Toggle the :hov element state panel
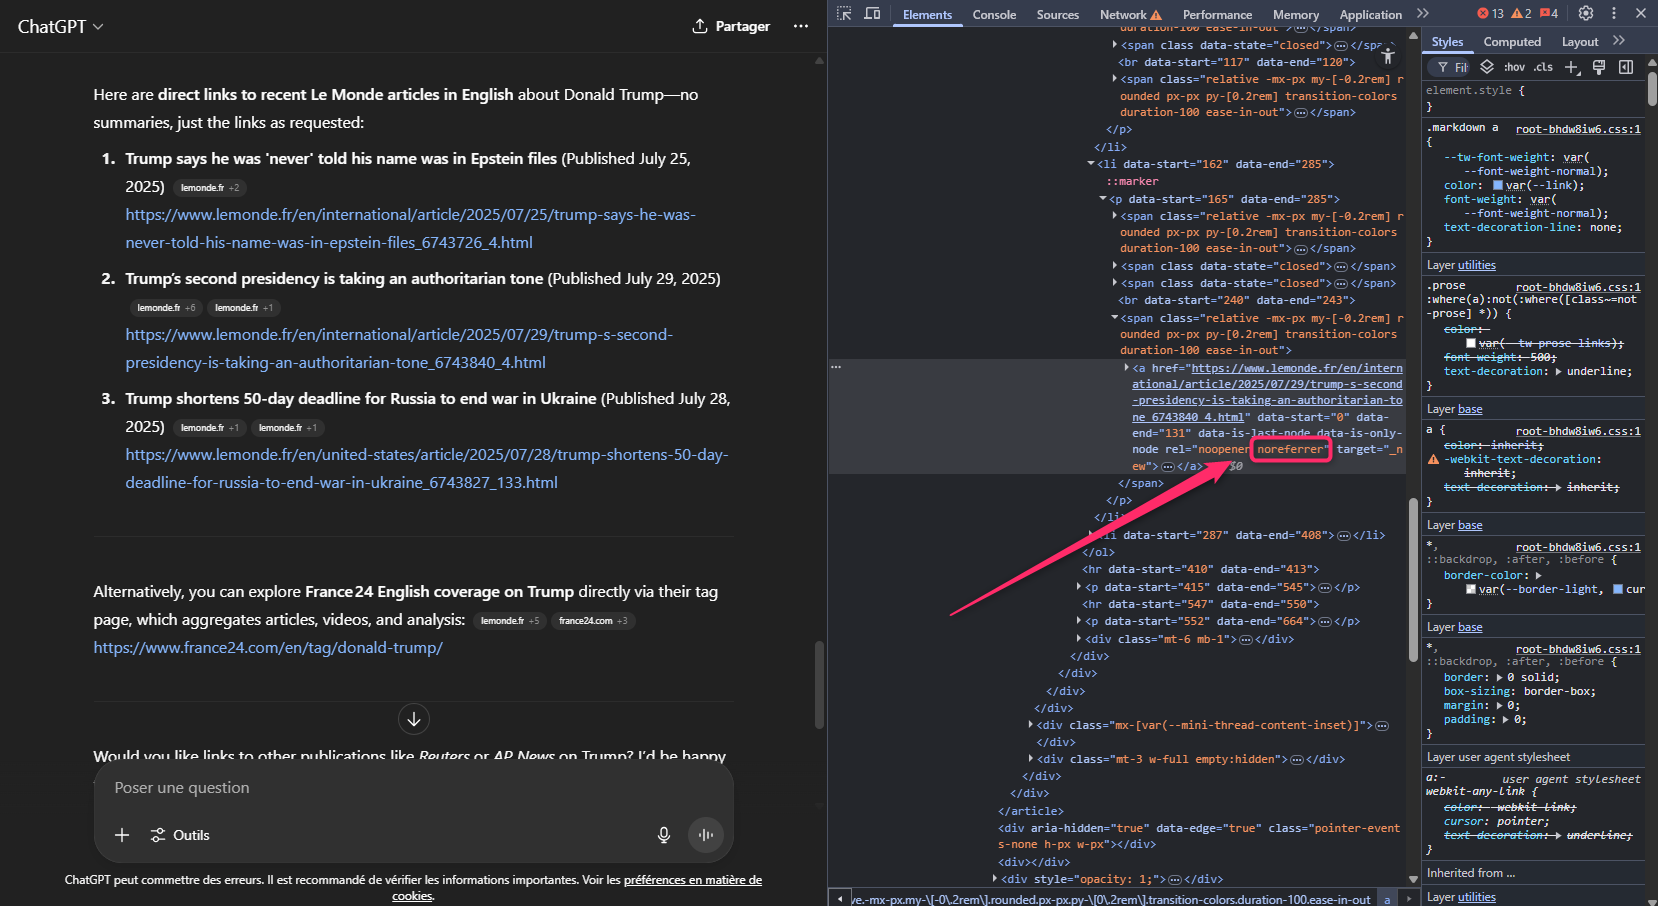Screen dimensions: 1658x906 (1514, 67)
